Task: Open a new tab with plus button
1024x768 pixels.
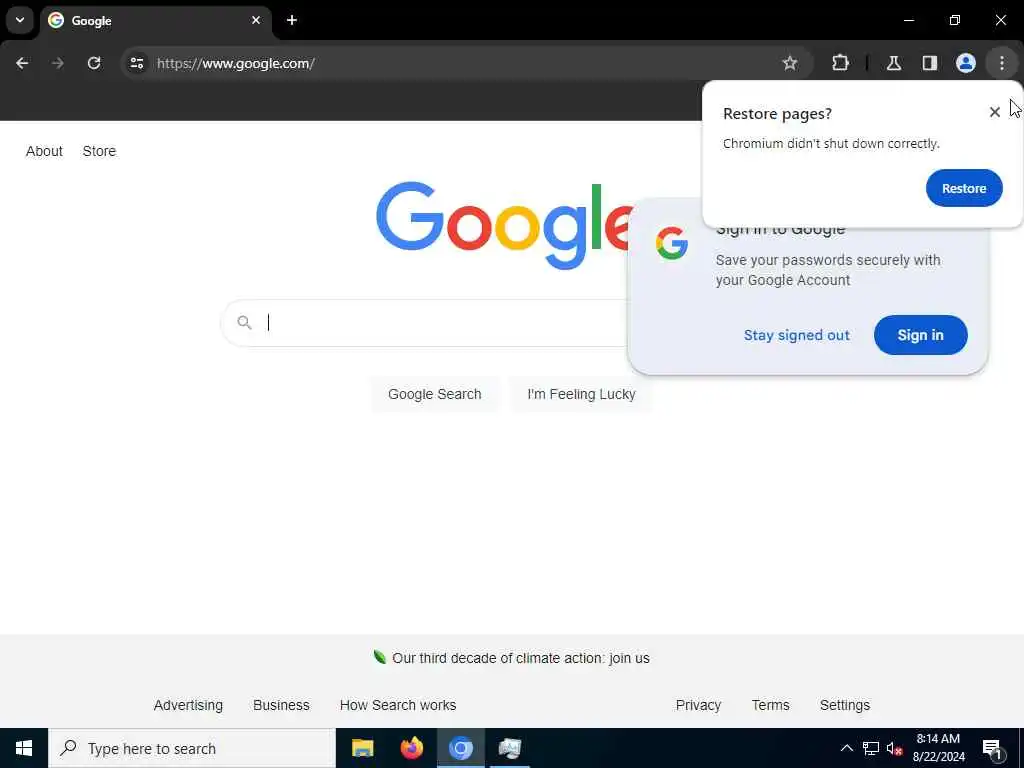Action: click(292, 20)
